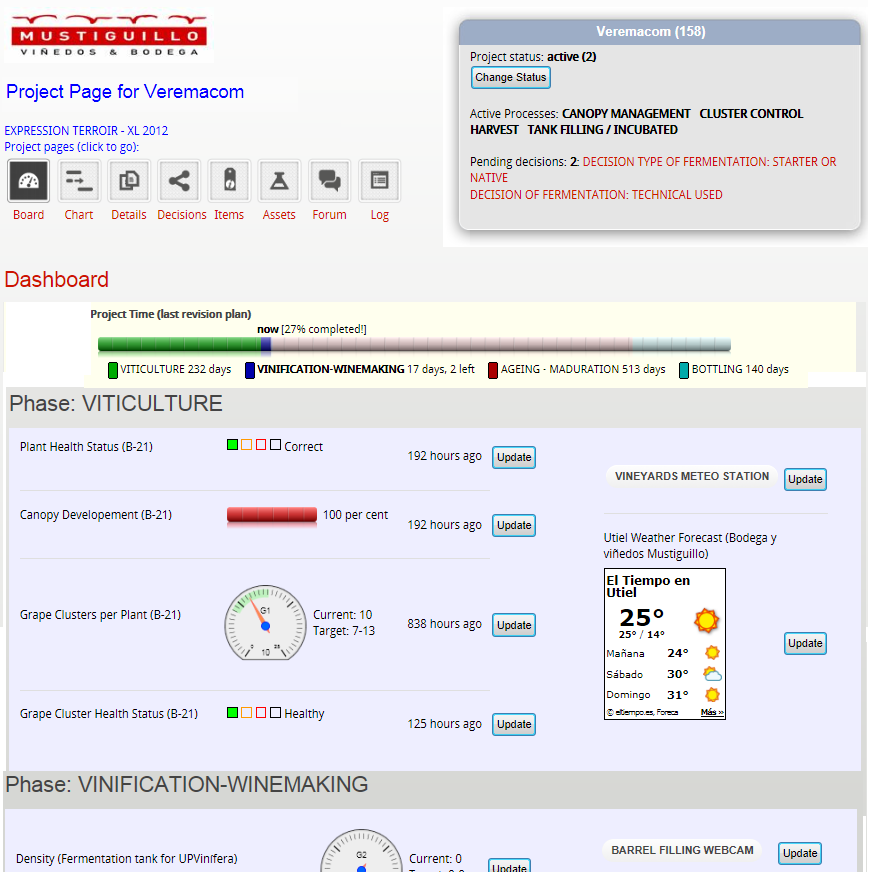The image size is (870, 872).
Task: Click the green Viticulture timeline segment
Action: [179, 345]
